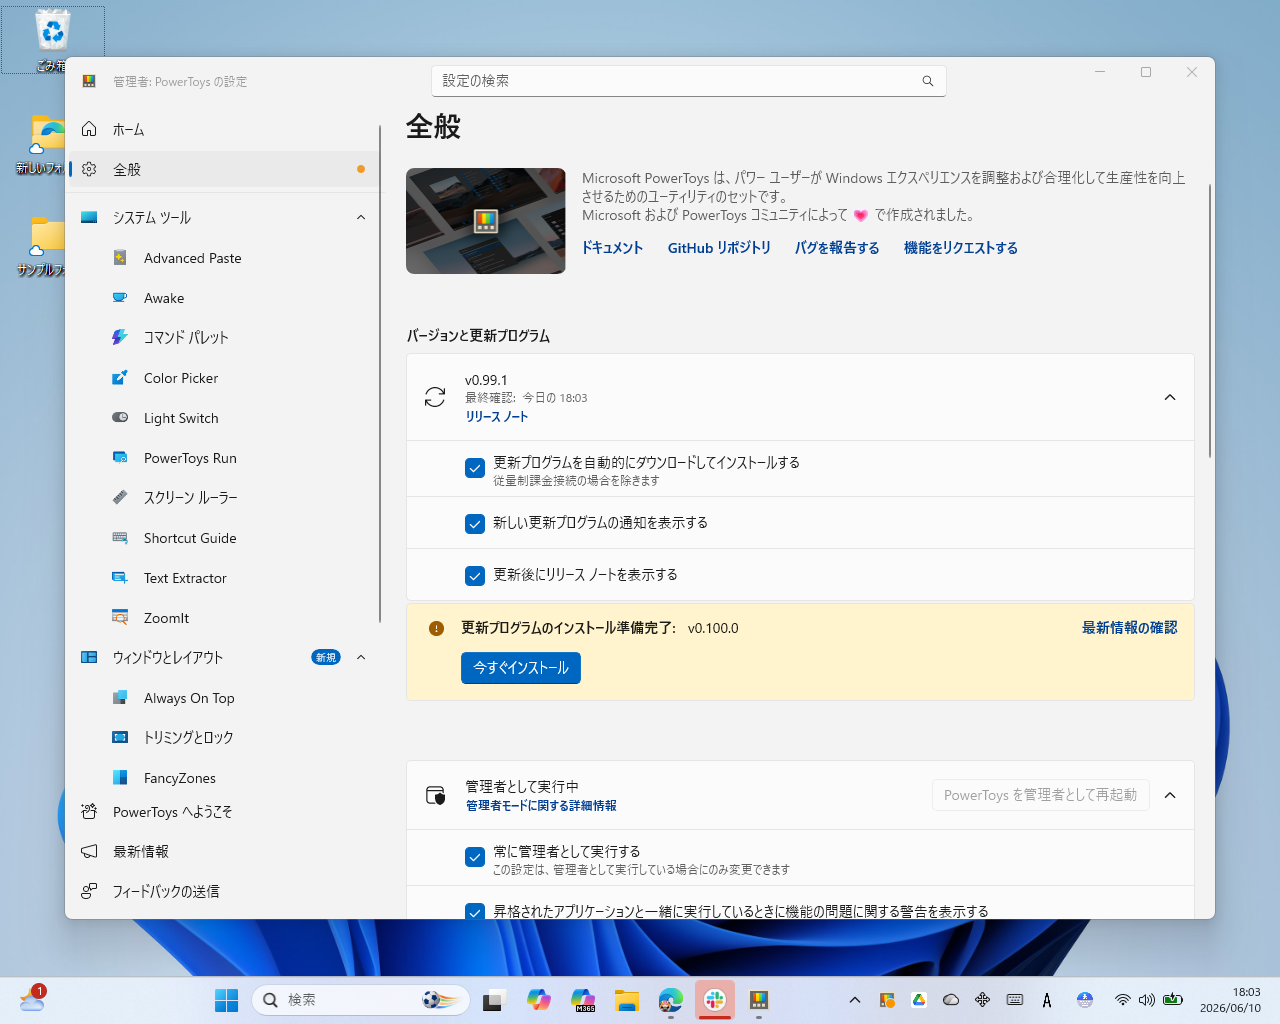The image size is (1280, 1024).
Task: Collapse the 管理者として実行中 card chevron
Action: [1170, 795]
